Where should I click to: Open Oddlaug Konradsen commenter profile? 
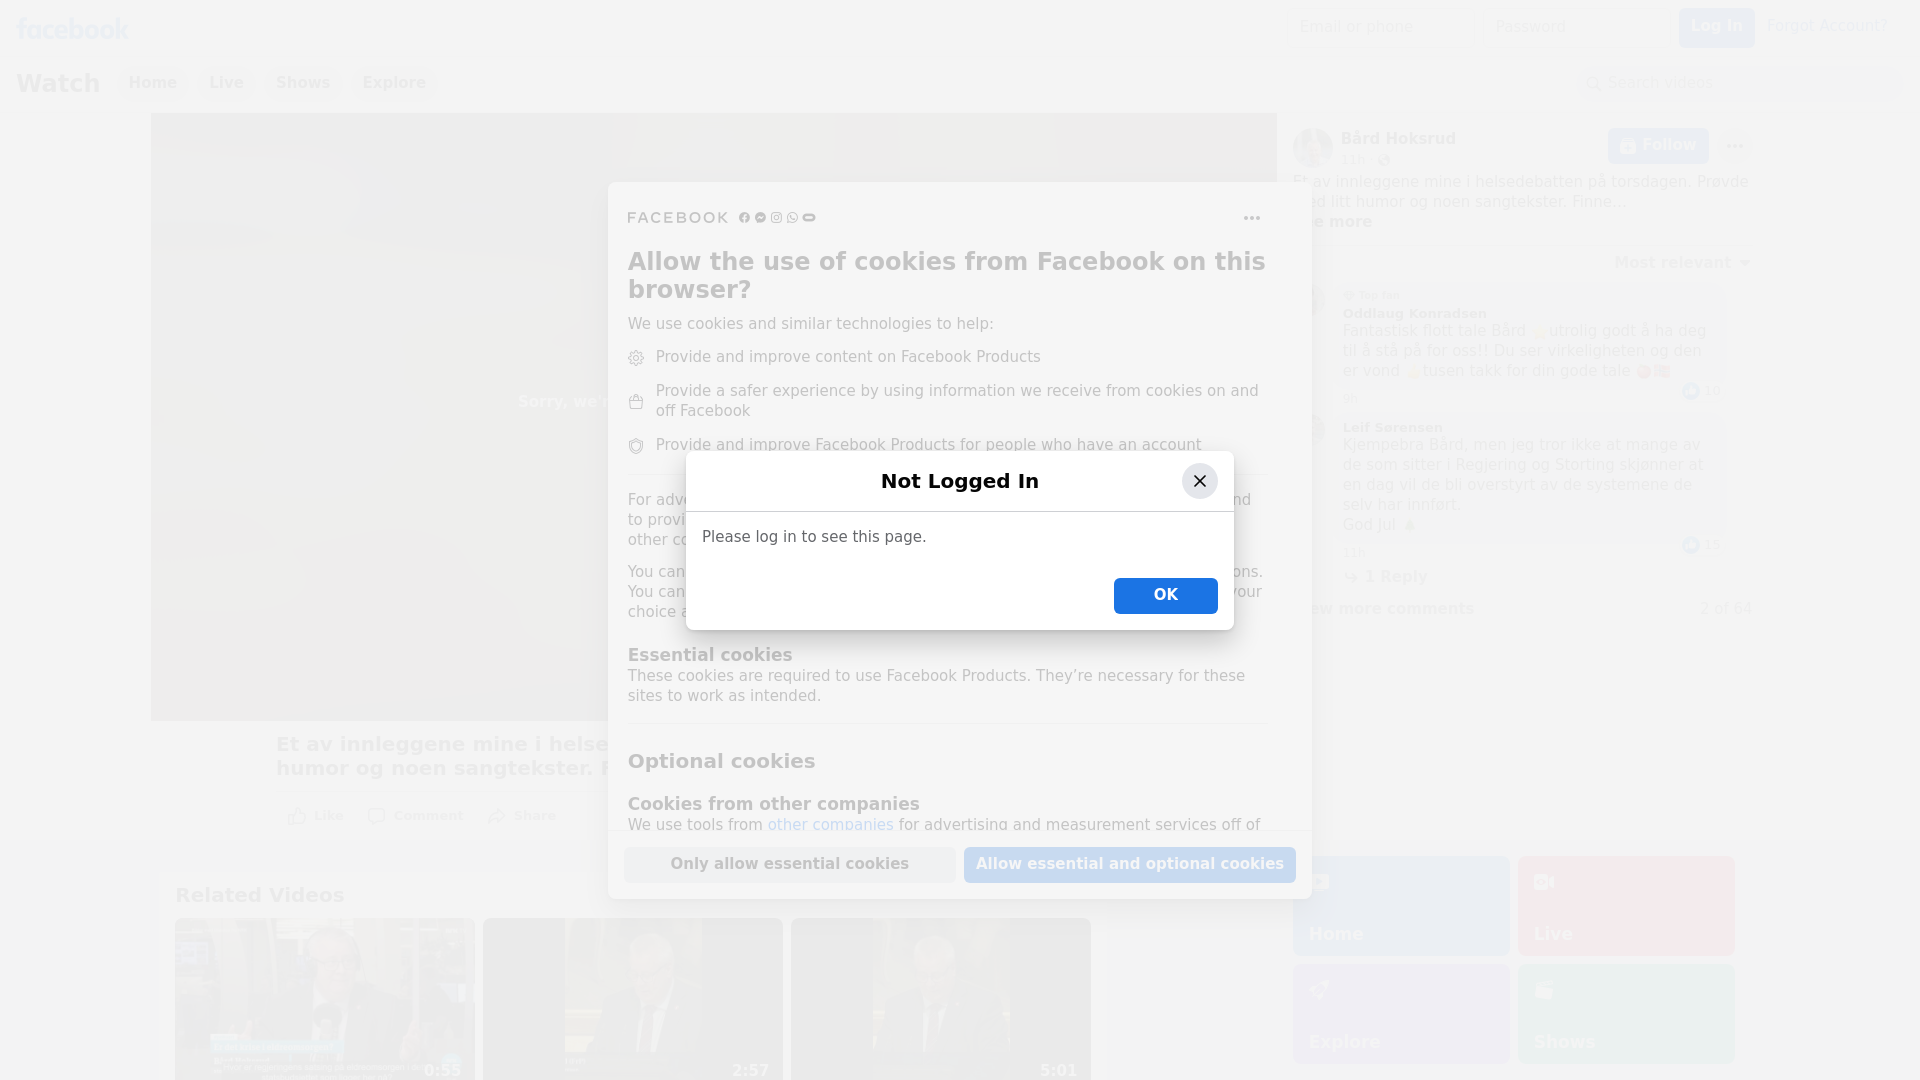pyautogui.click(x=1414, y=314)
